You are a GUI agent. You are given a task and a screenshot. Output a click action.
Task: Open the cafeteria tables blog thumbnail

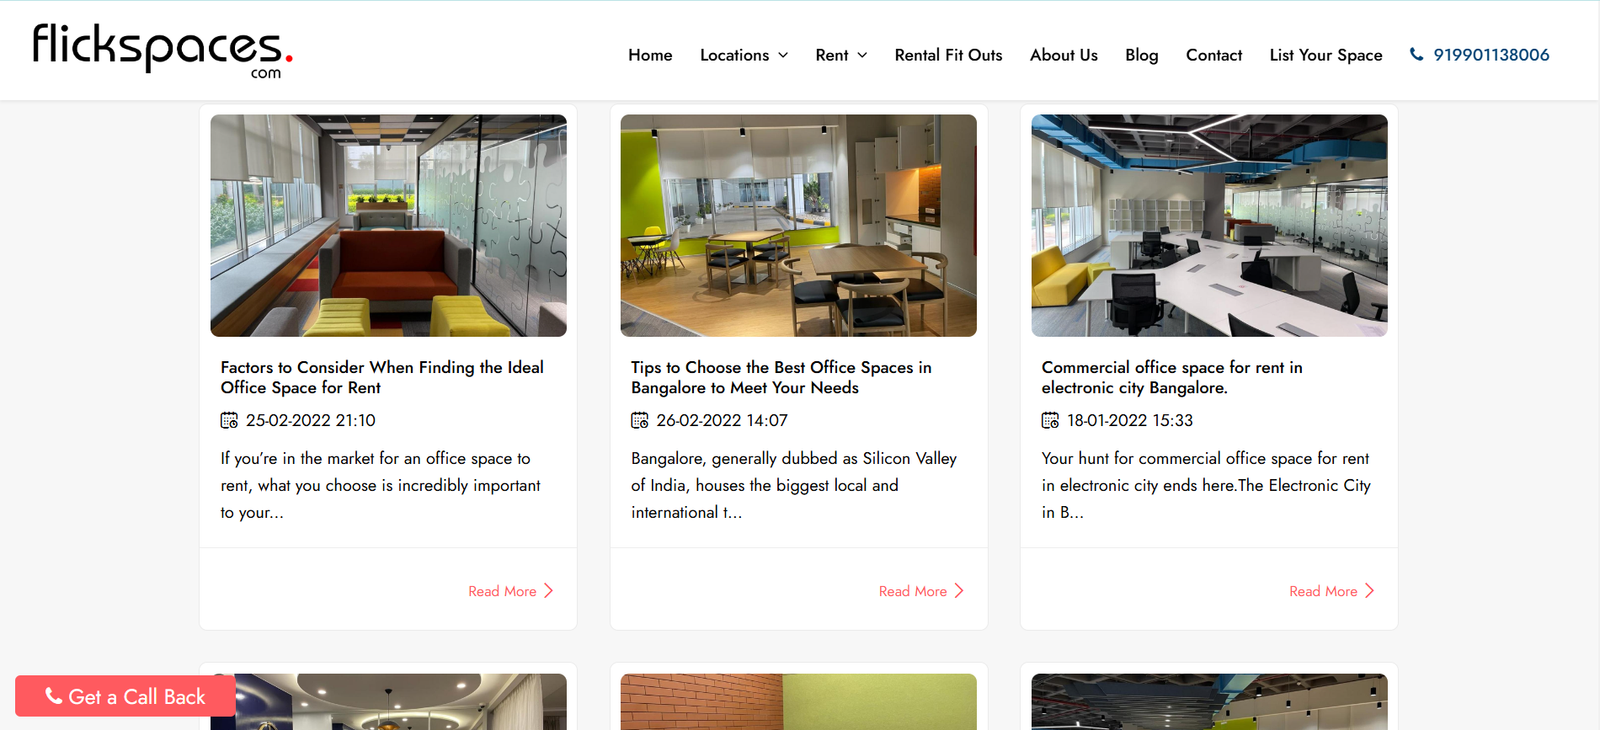(x=798, y=225)
